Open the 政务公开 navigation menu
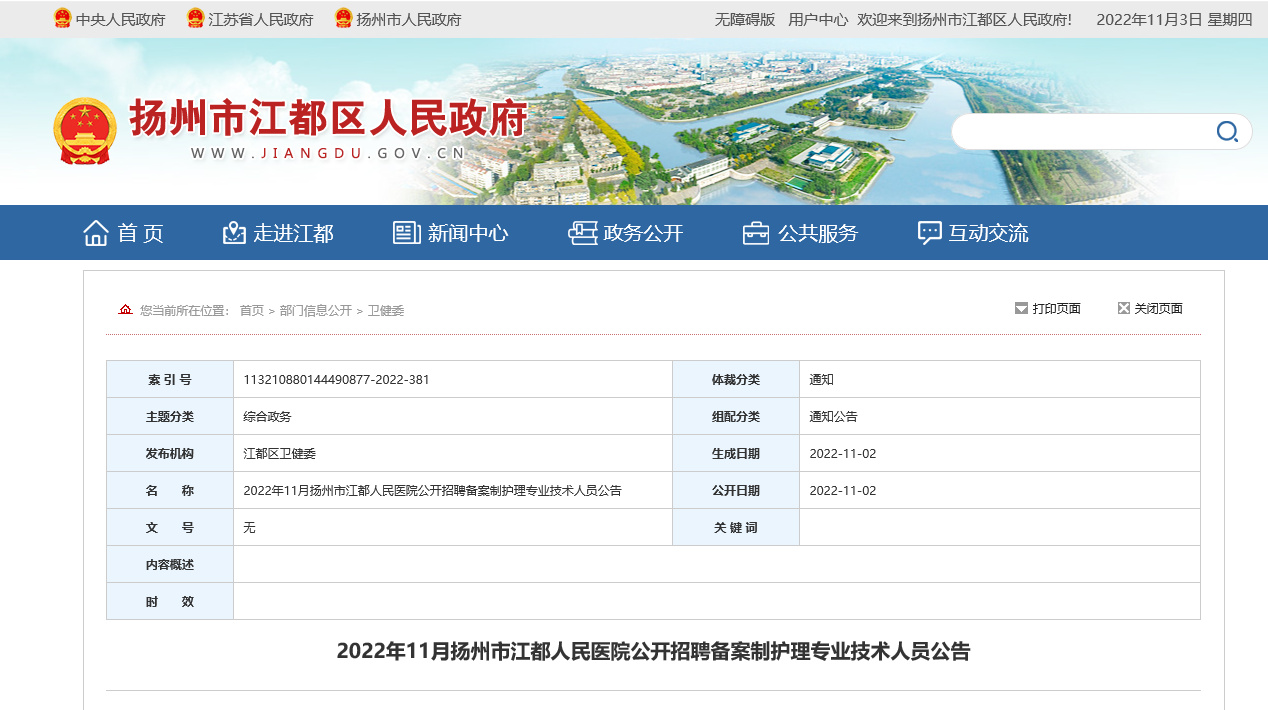 pyautogui.click(x=643, y=233)
